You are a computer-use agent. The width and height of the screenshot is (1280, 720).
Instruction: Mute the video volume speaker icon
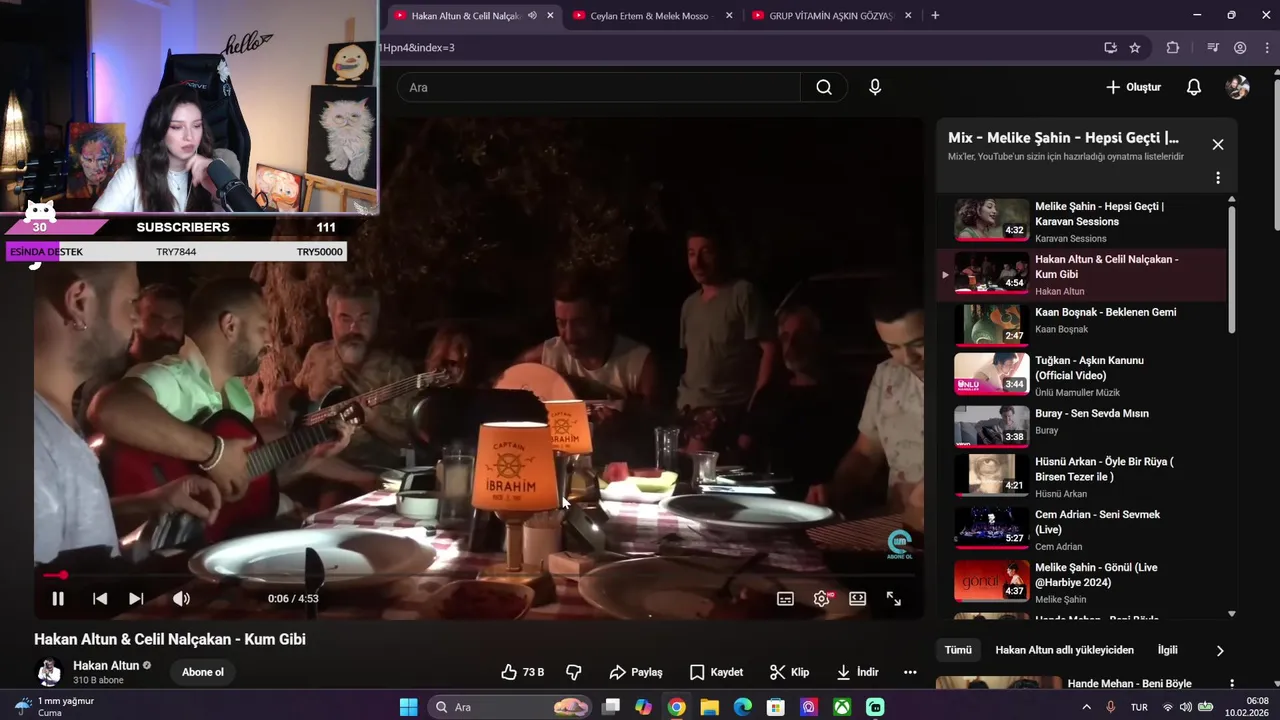point(181,599)
